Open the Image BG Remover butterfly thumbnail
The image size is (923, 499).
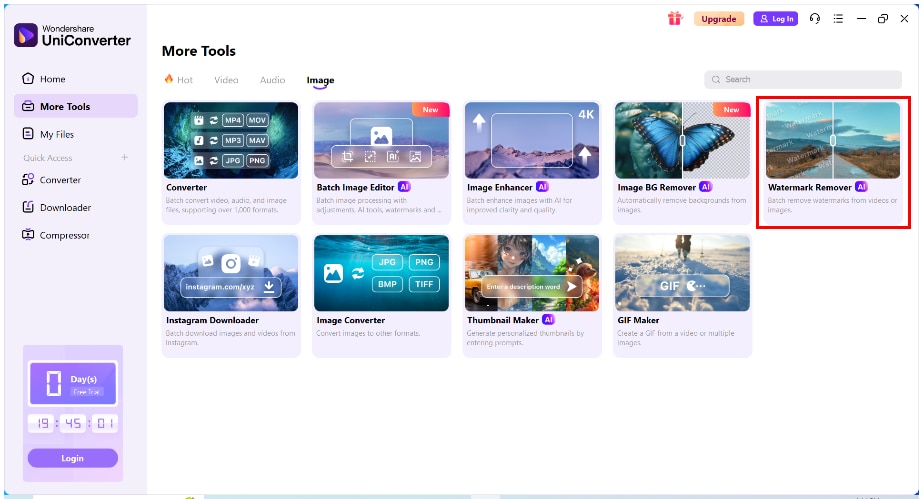pos(683,140)
